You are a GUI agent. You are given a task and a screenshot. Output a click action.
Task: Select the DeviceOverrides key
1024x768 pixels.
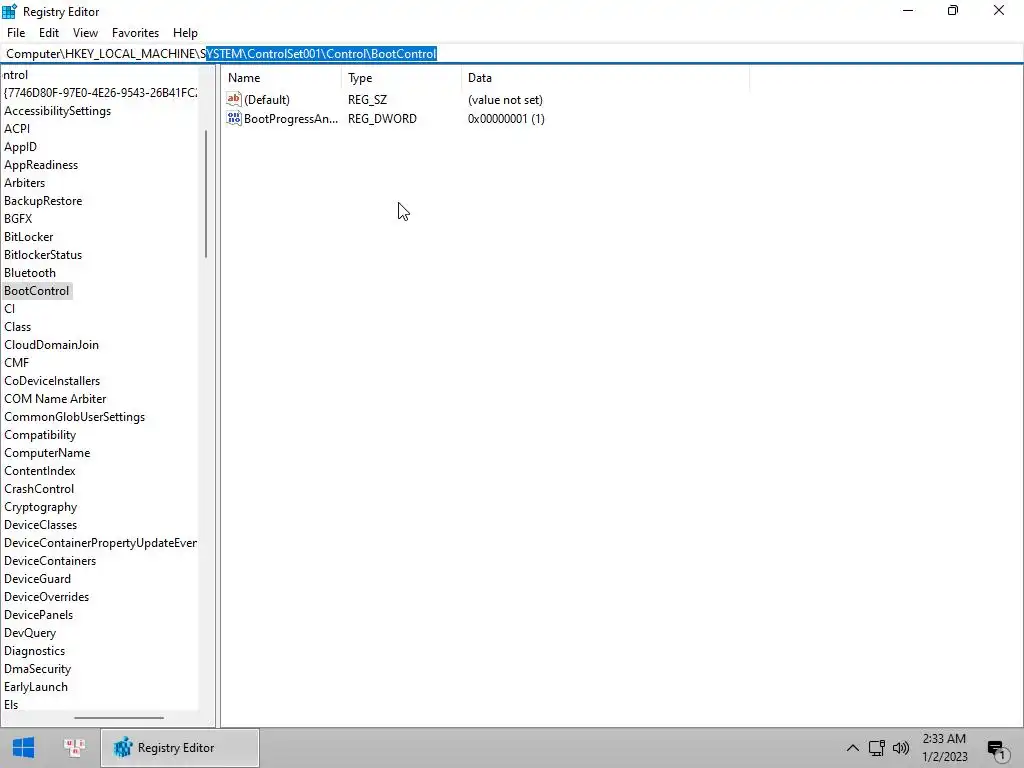tap(46, 597)
